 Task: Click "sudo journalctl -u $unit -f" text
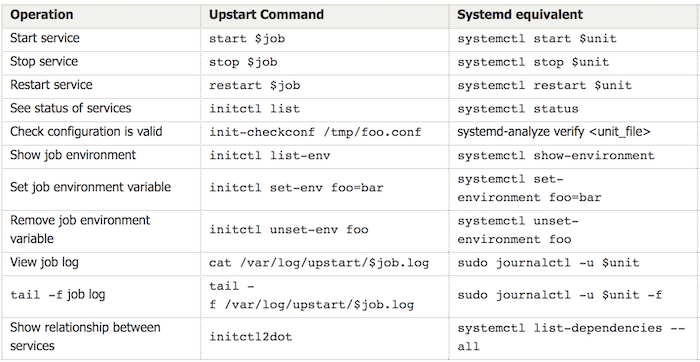[560, 295]
